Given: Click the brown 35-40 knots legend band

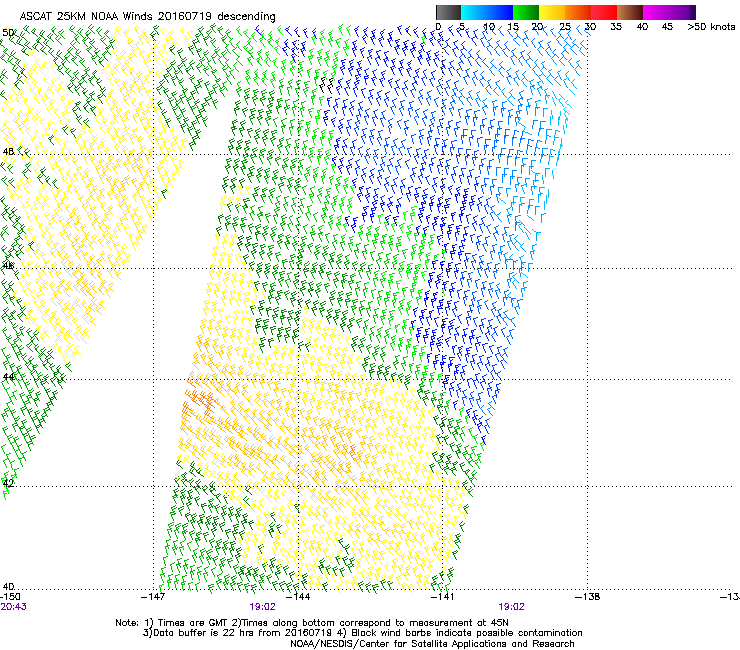Looking at the screenshot, I should [x=630, y=12].
